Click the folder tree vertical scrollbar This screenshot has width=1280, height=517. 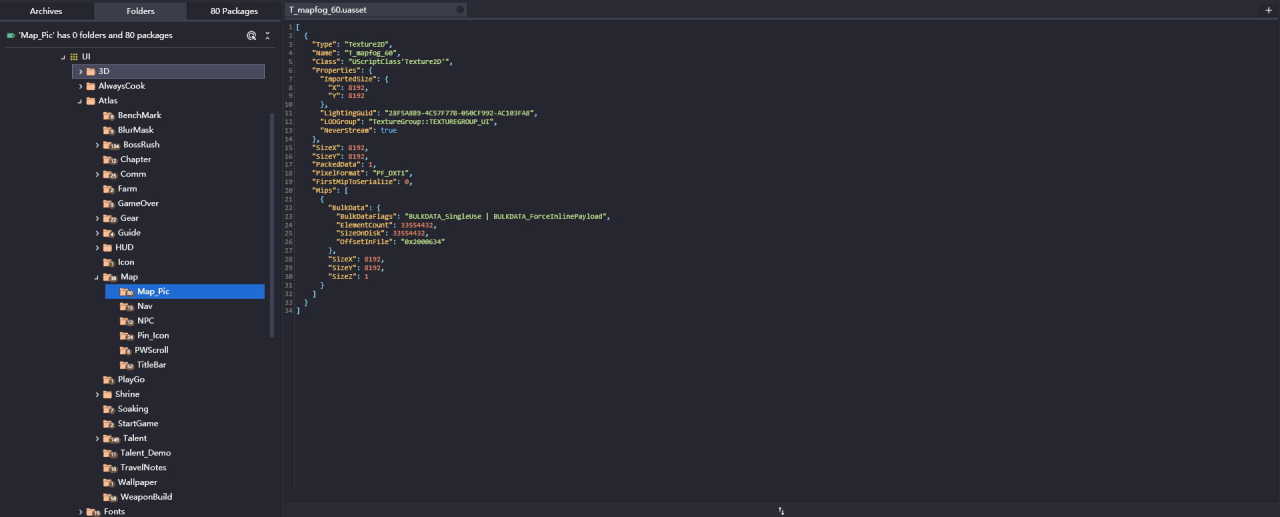(x=272, y=225)
